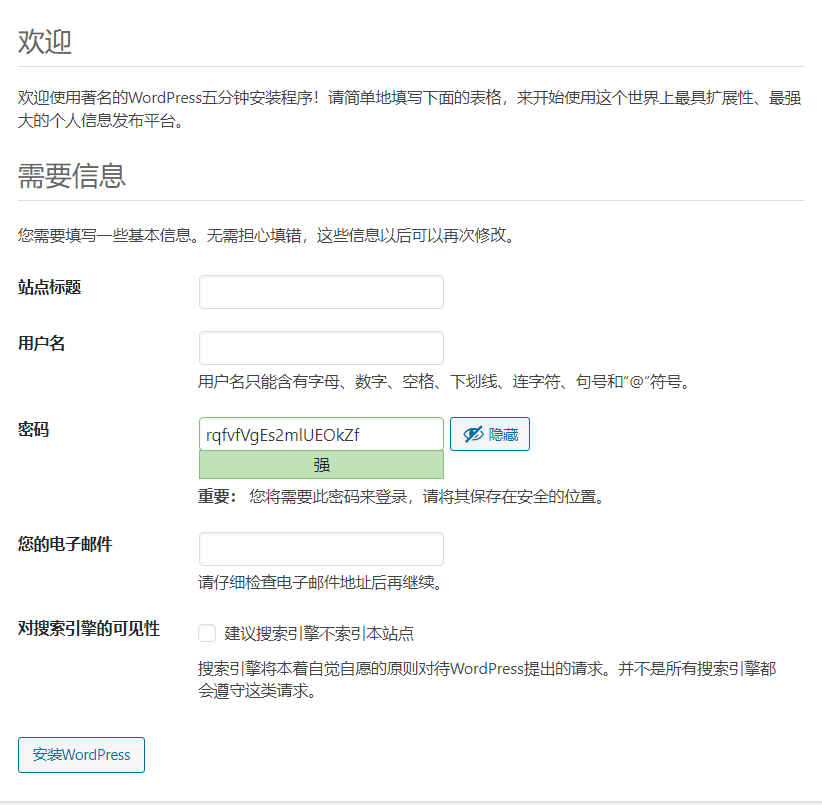Click the 建议搜索引擎不索引本站点 checkbox label text

click(319, 633)
